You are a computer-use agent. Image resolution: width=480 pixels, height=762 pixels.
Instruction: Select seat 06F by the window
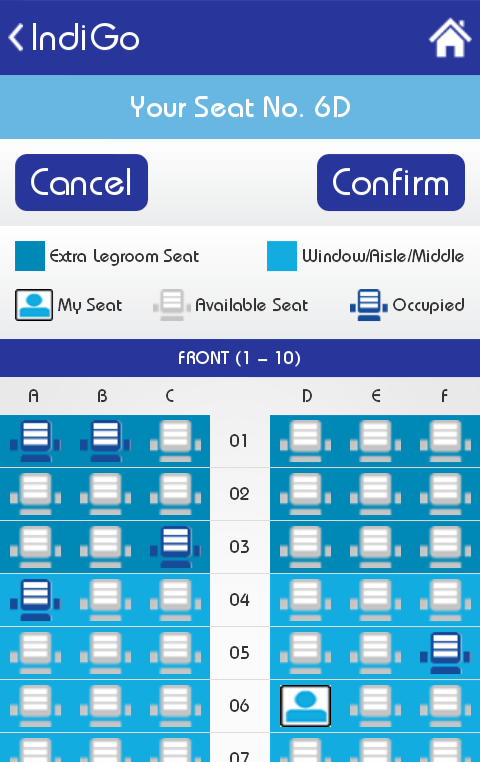[x=445, y=706]
